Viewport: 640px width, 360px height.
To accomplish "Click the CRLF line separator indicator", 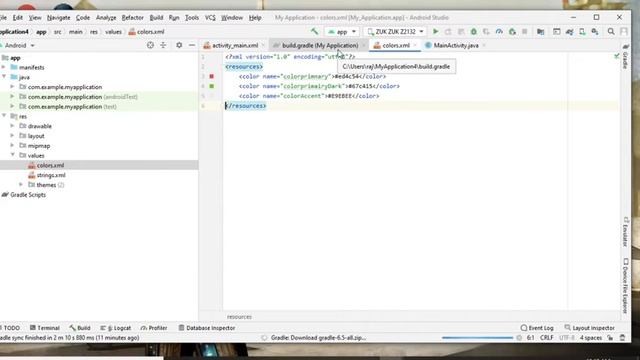I will [x=547, y=338].
